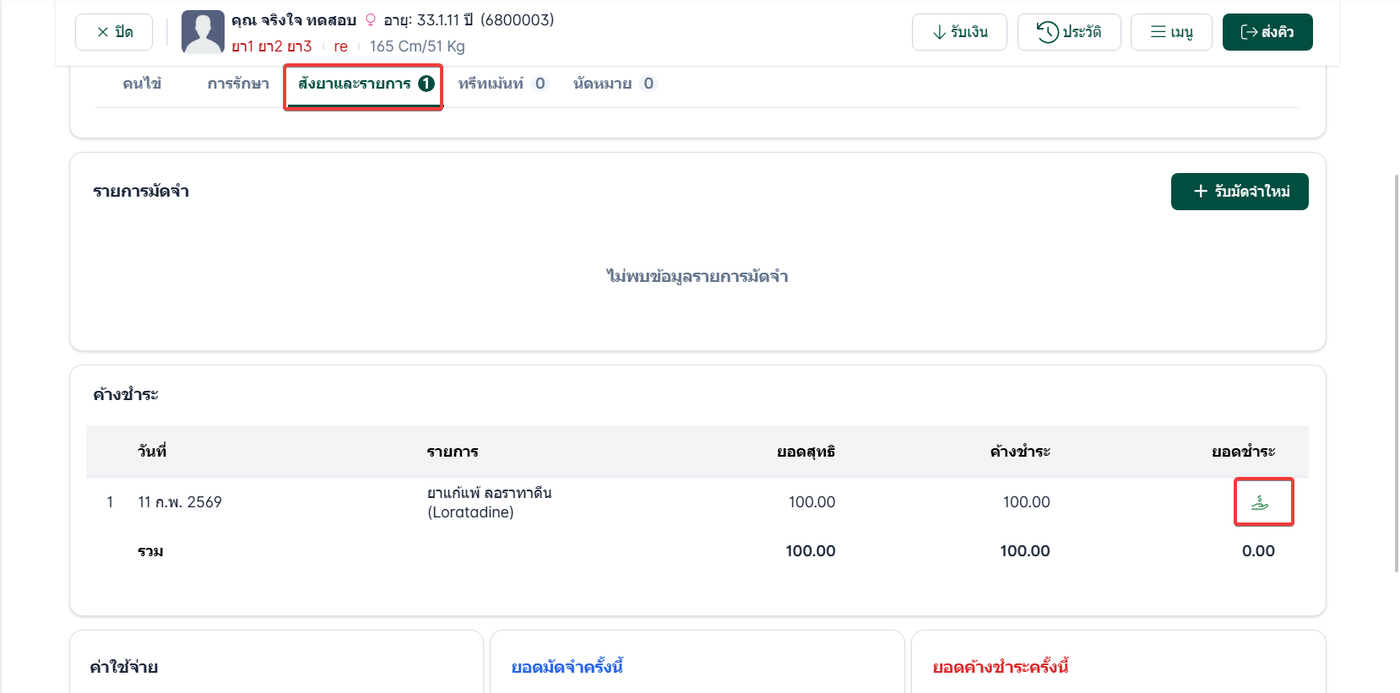Switch to the การรักษา tab
Image resolution: width=1400 pixels, height=693 pixels.
(x=238, y=84)
